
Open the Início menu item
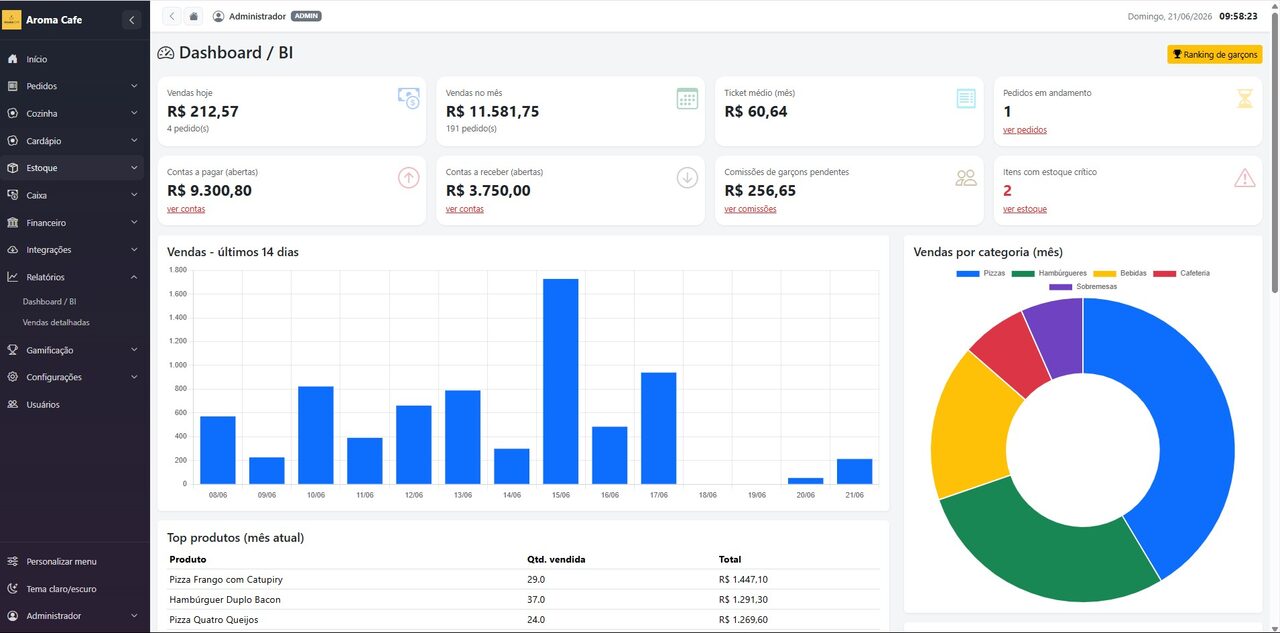click(x=72, y=59)
